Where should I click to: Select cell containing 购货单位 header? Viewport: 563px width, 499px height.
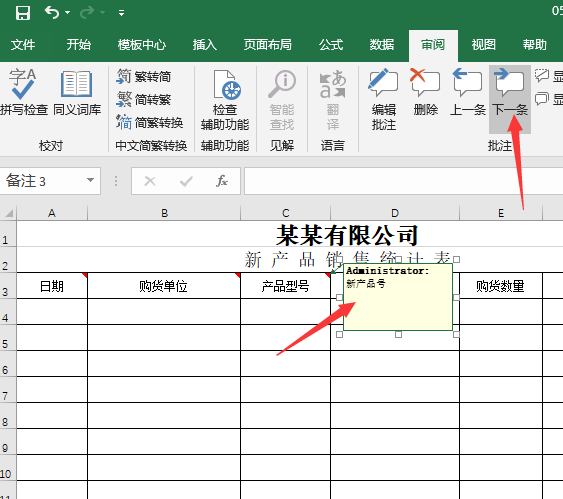(x=164, y=286)
